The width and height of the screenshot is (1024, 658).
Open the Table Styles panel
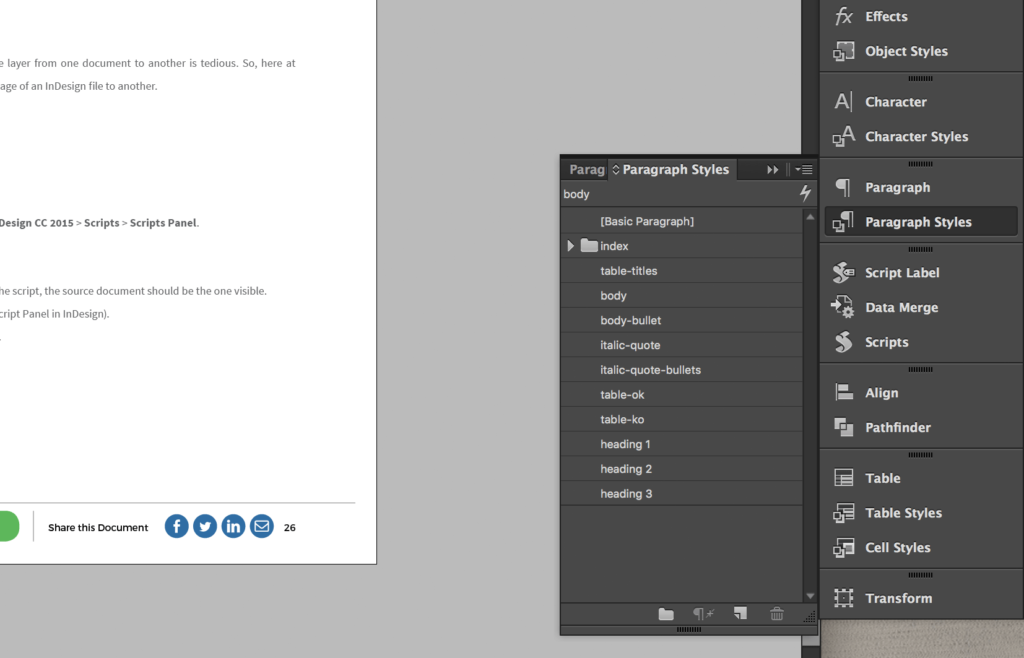903,512
